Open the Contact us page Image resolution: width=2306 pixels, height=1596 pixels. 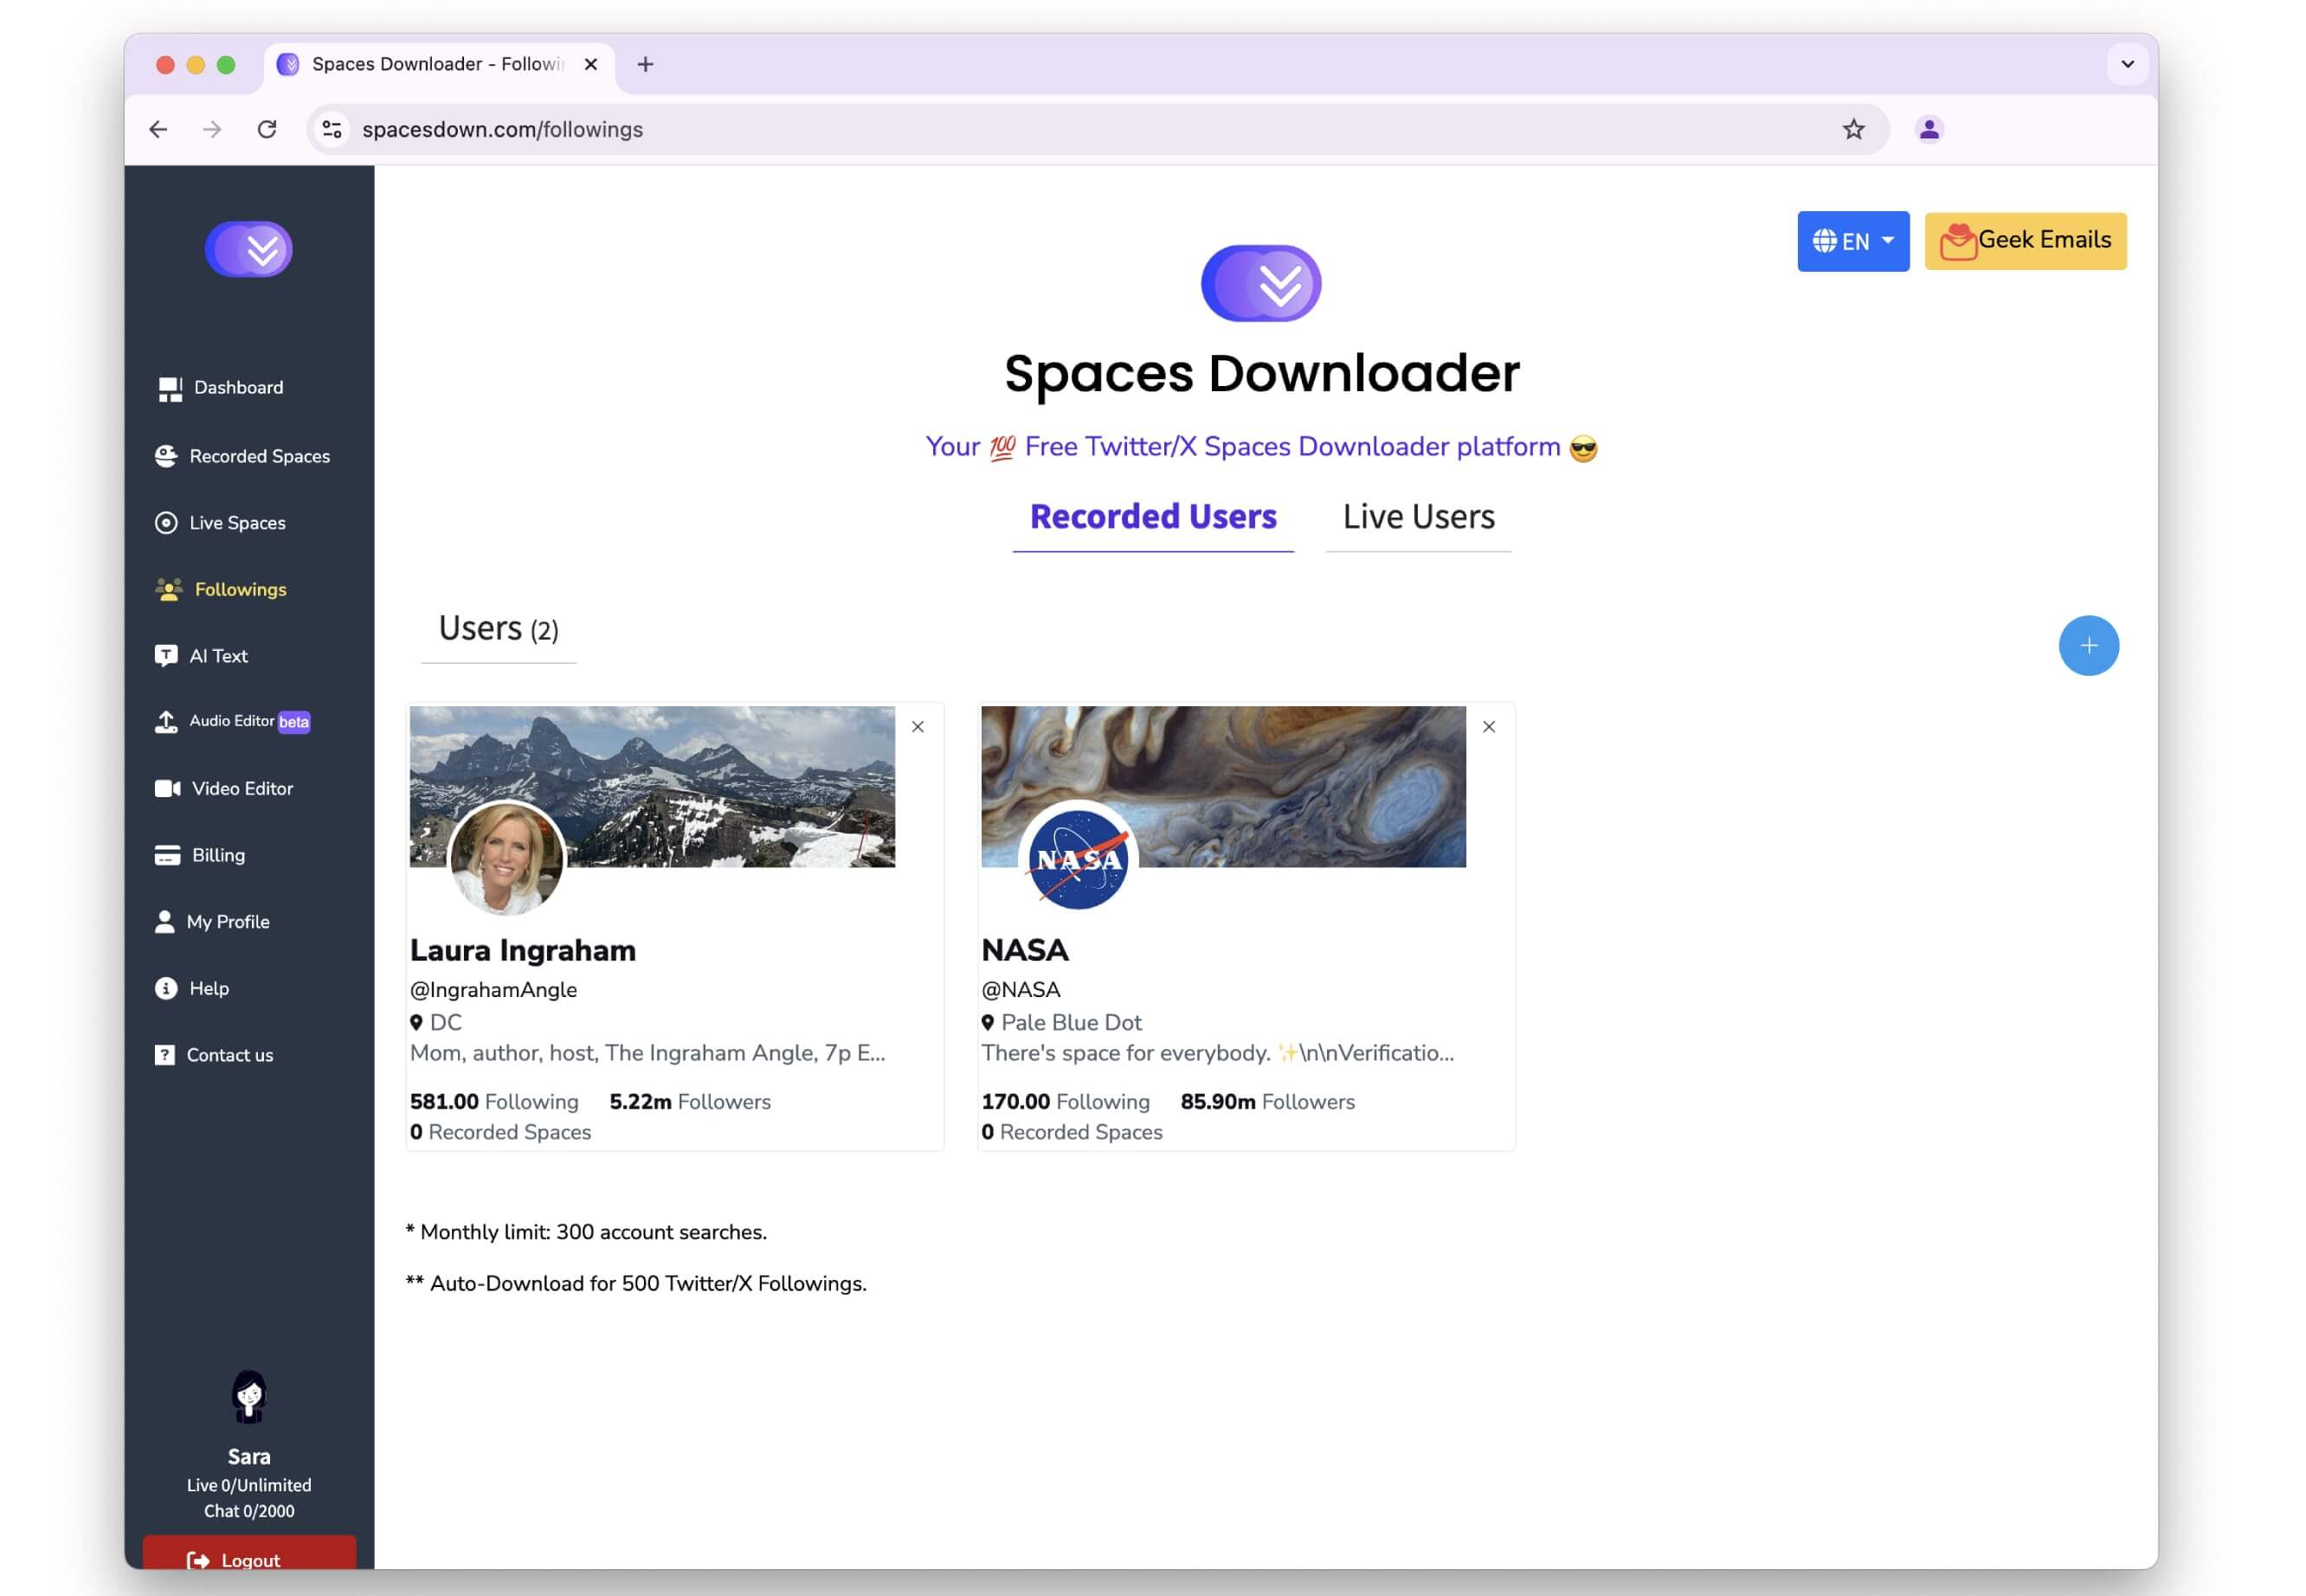tap(229, 1054)
